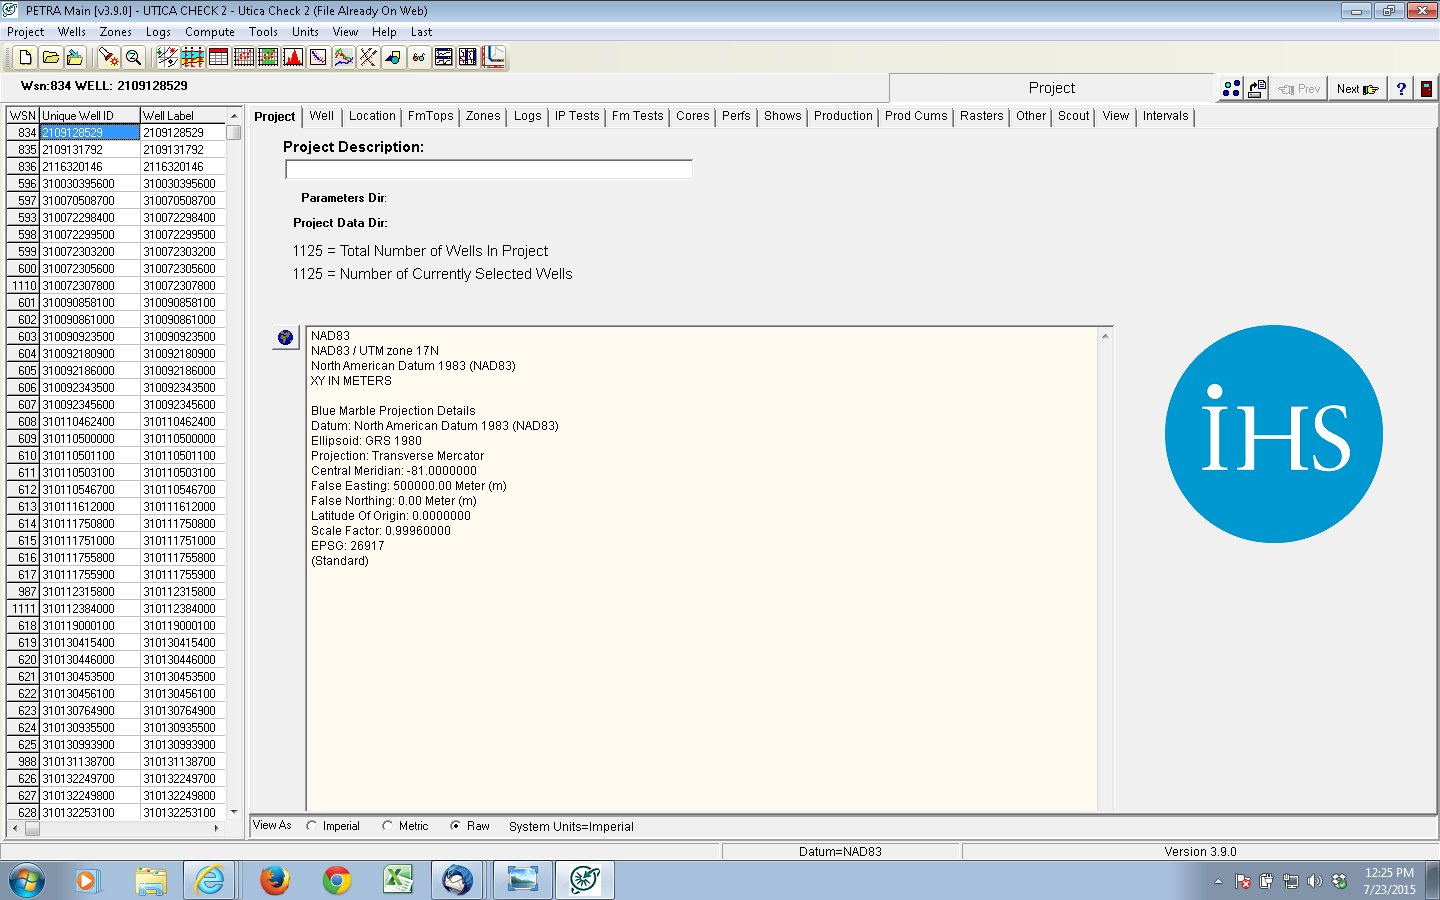The height and width of the screenshot is (900, 1440).
Task: Open the Project menu
Action: (x=25, y=32)
